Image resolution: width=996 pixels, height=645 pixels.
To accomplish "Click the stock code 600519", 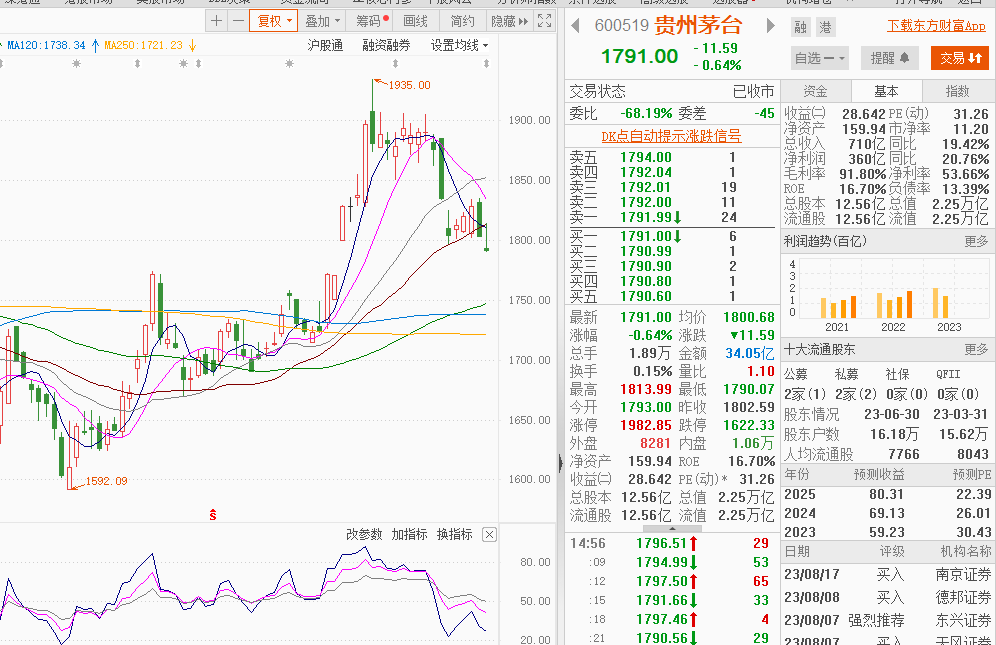I will pos(621,26).
